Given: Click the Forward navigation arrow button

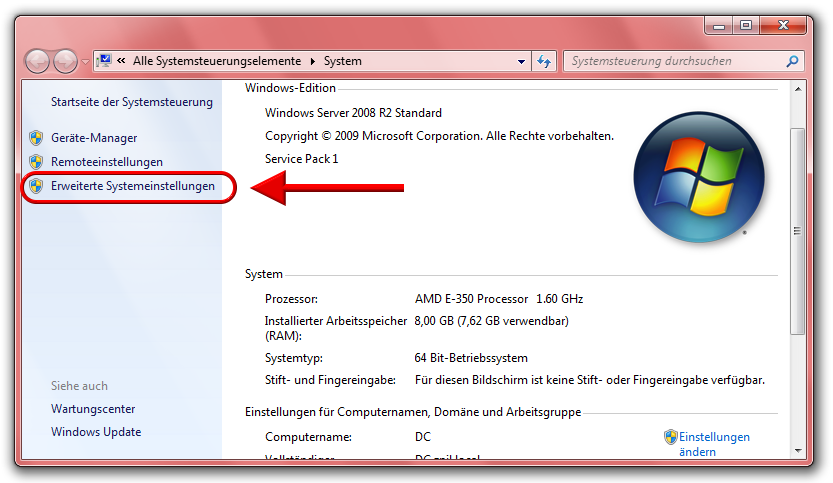Looking at the screenshot, I should pyautogui.click(x=65, y=61).
